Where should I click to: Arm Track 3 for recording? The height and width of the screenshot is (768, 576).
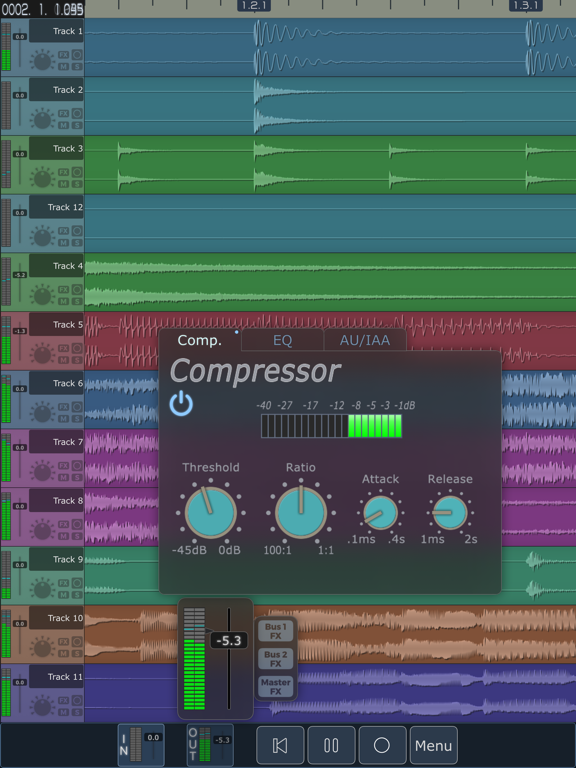tap(77, 172)
